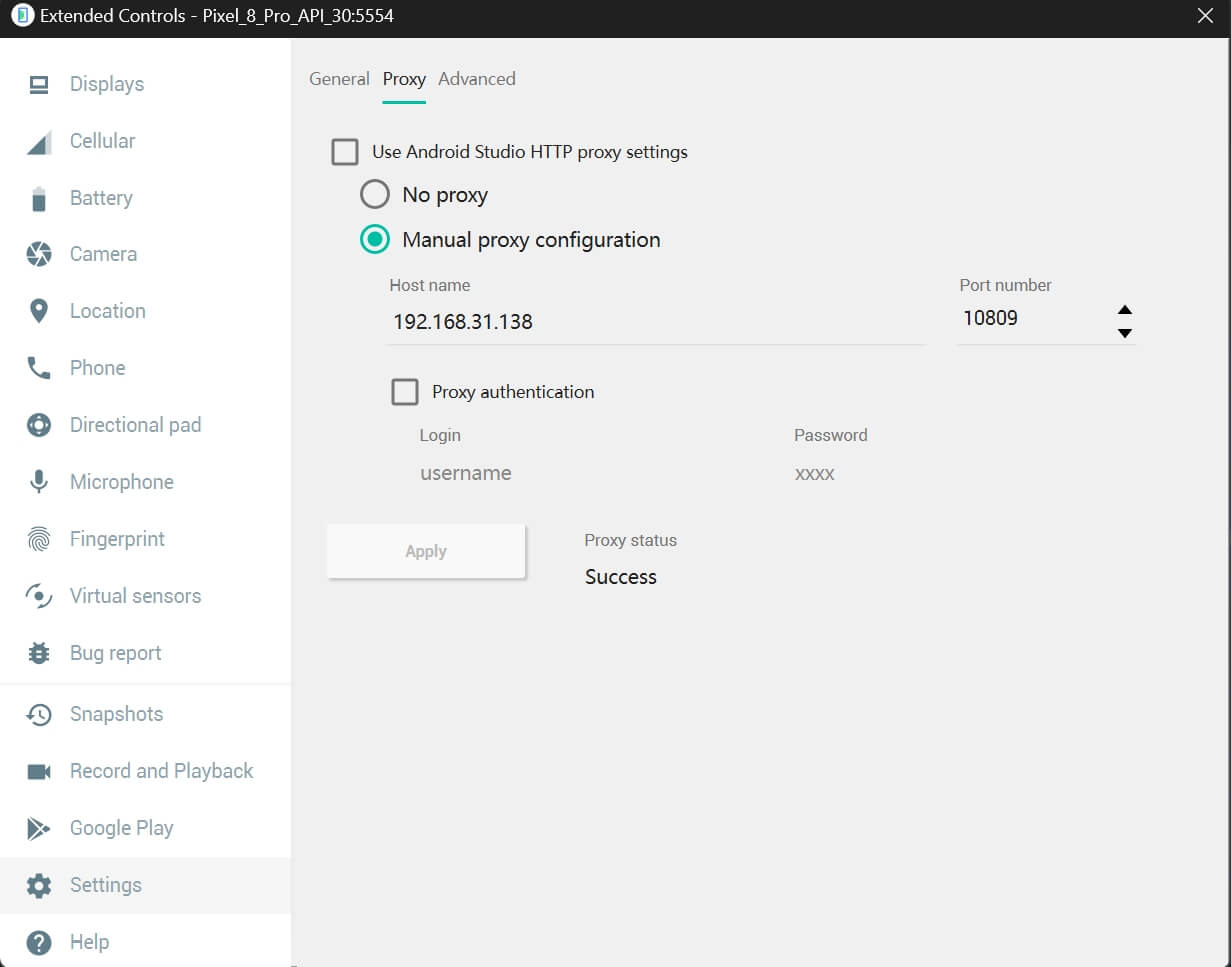Open Record and Playback section
Viewport: 1231px width, 967px height.
[x=161, y=771]
